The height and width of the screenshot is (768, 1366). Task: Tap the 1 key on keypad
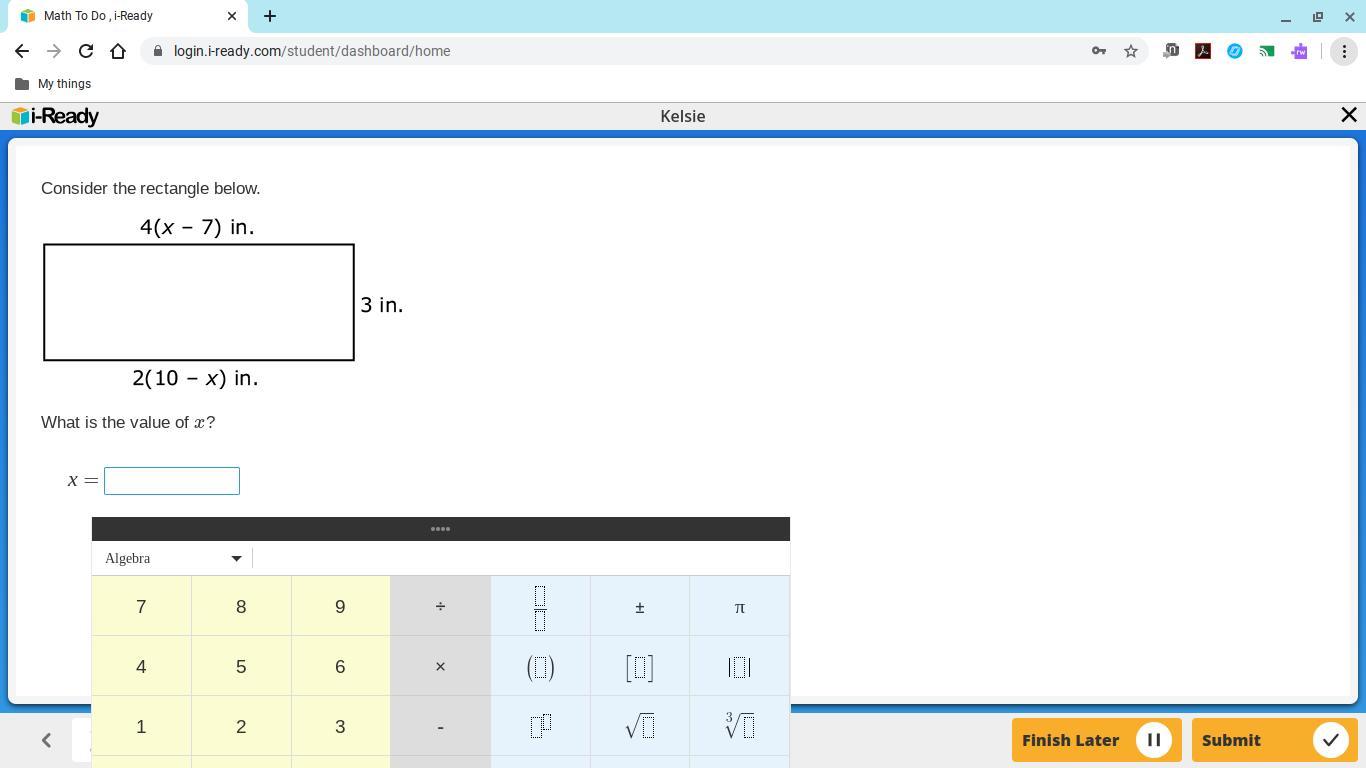coord(141,726)
